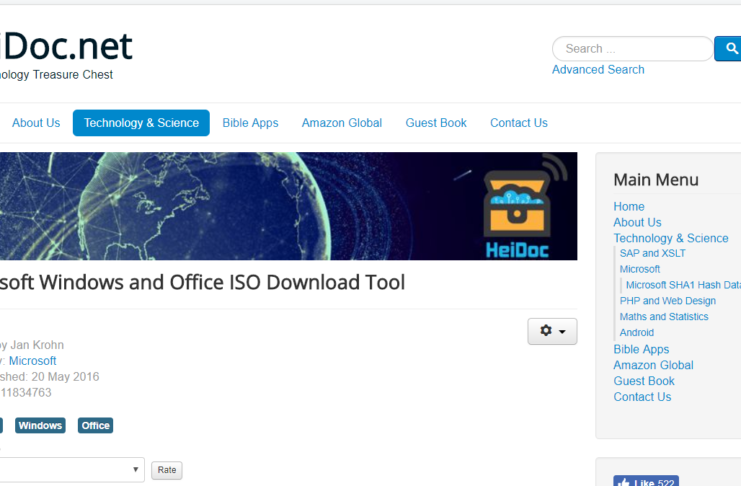The image size is (741, 486).
Task: Open Bible Apps in top navigation
Action: tap(250, 123)
